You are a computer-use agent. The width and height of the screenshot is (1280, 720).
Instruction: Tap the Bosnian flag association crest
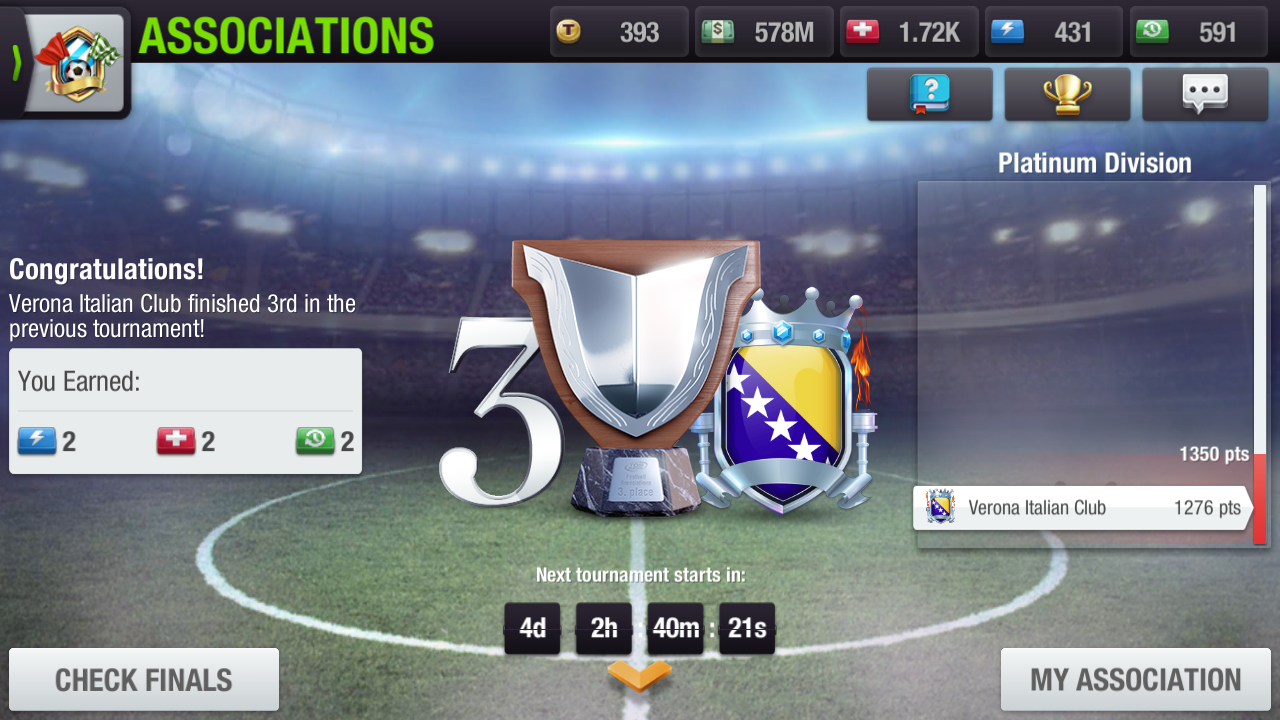[783, 405]
